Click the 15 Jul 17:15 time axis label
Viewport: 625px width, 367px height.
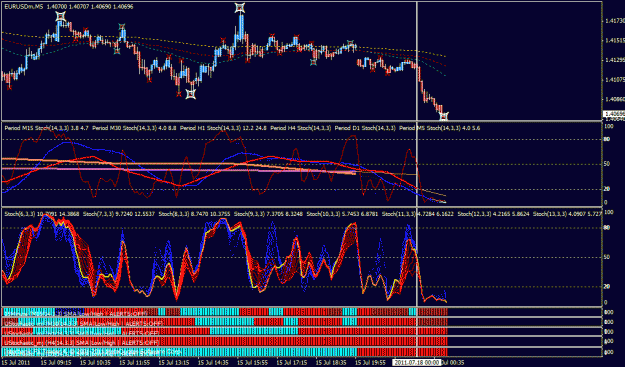click(x=292, y=363)
